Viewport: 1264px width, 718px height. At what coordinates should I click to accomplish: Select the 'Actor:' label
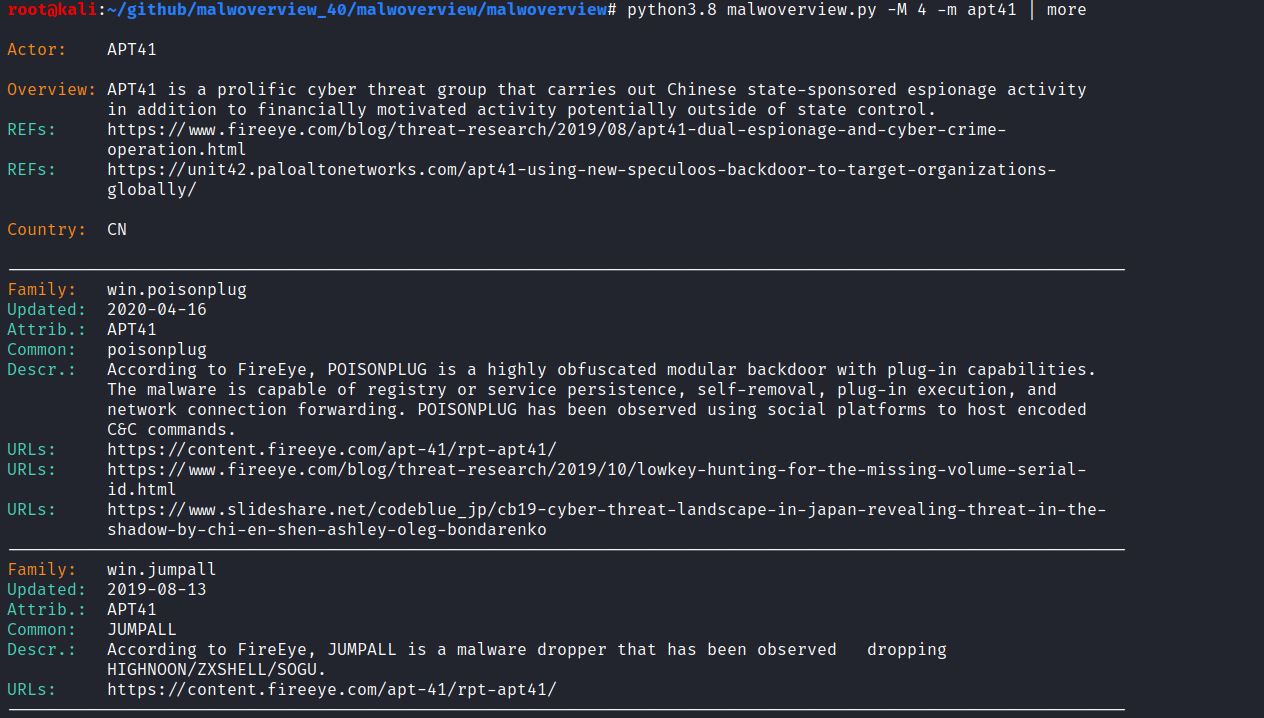click(x=37, y=49)
